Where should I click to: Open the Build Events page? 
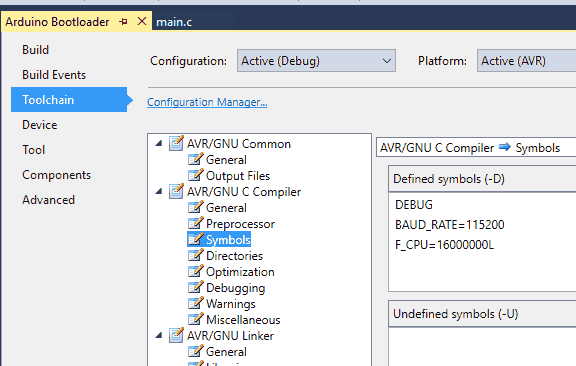pos(54,75)
